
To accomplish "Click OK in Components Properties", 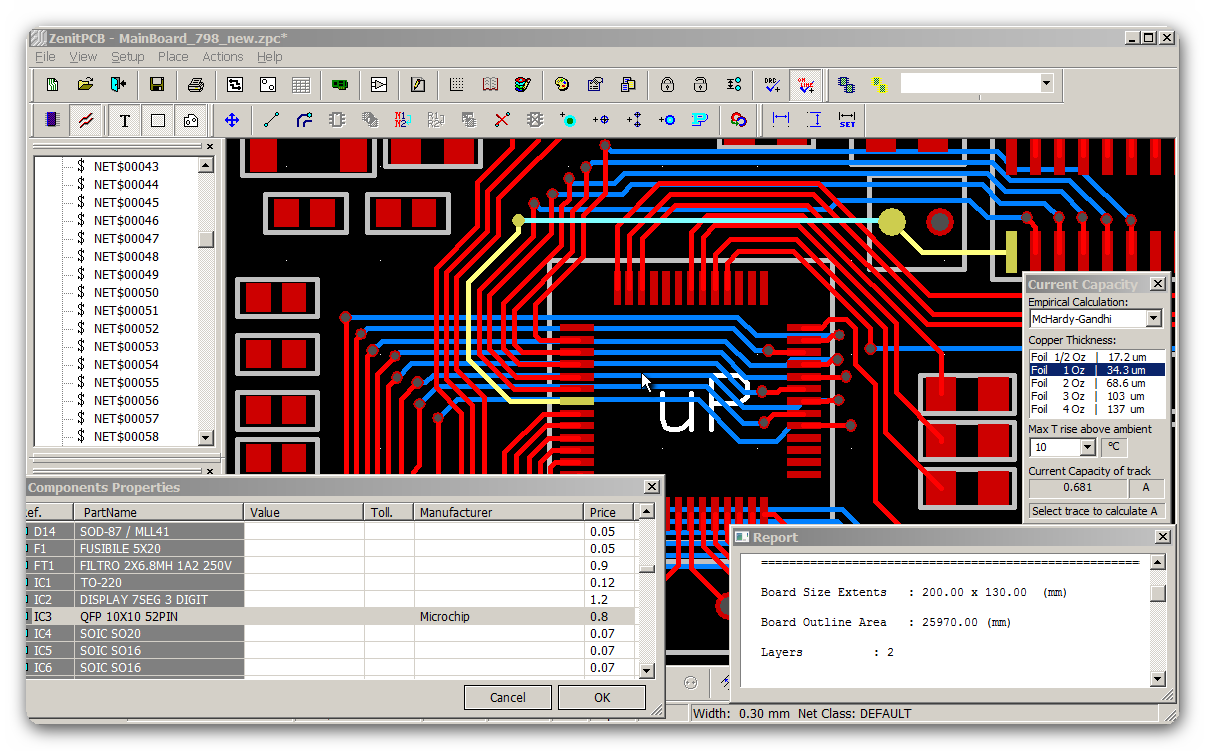I will [x=601, y=697].
